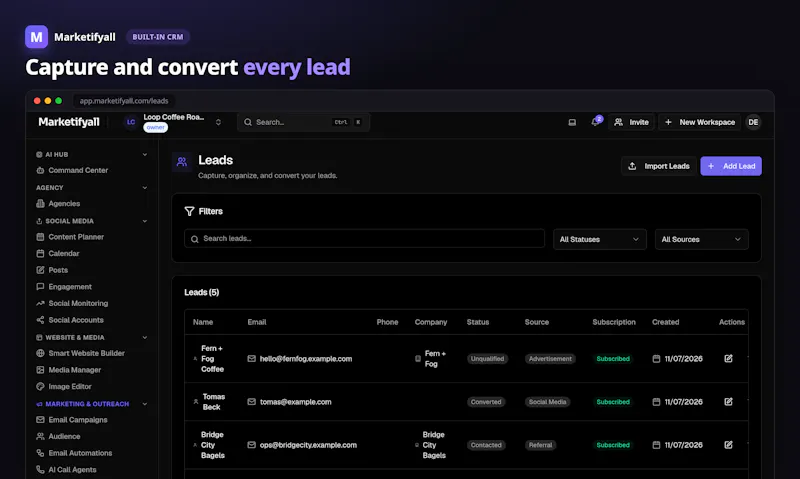
Task: Open the All Statuses dropdown
Action: pyautogui.click(x=599, y=239)
